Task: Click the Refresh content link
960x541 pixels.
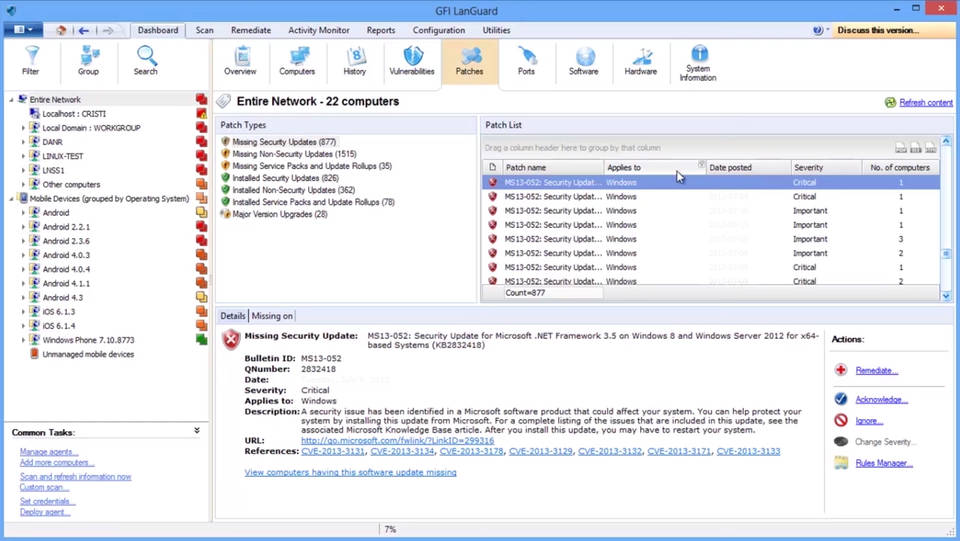Action: click(925, 103)
